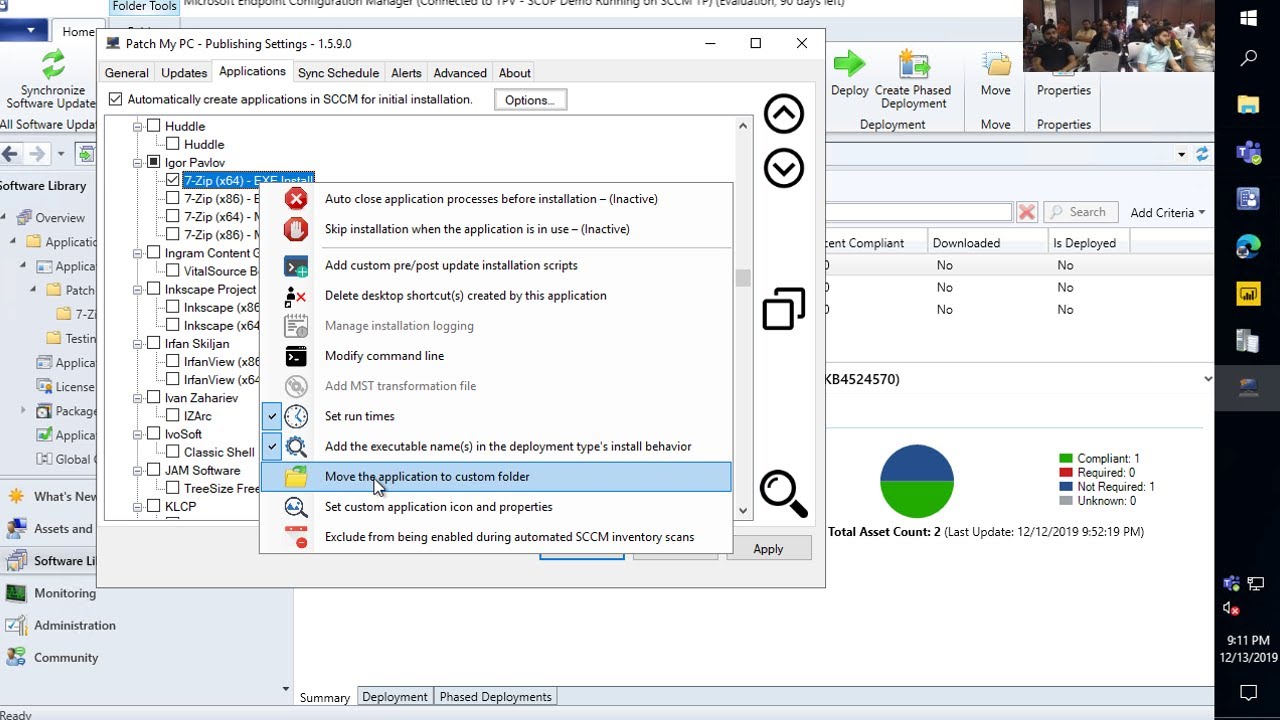
Task: Click the move-down circle arrow icon
Action: pos(783,168)
